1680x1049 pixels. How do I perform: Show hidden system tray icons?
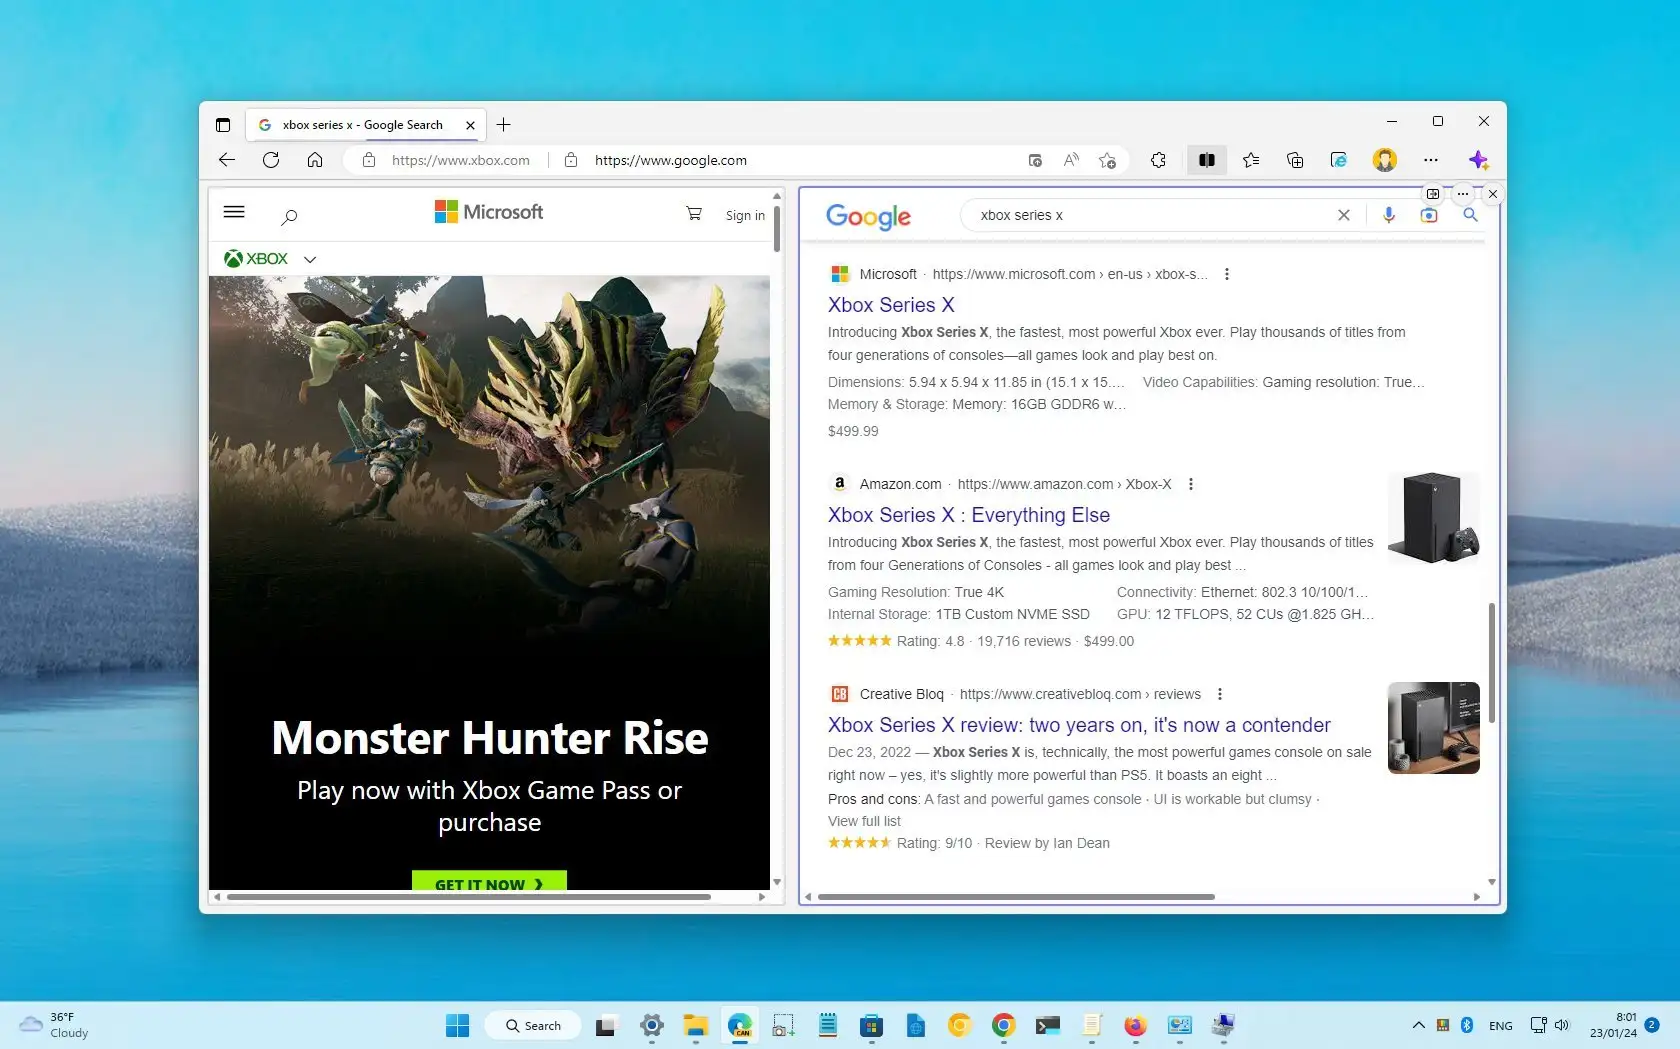coord(1418,1025)
